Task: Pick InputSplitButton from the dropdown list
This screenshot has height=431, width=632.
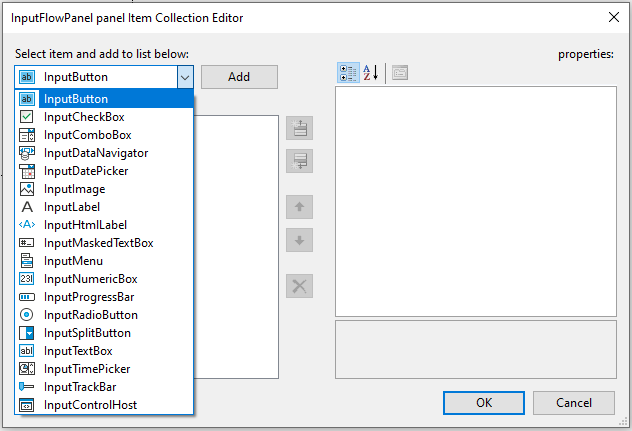Action: (87, 333)
